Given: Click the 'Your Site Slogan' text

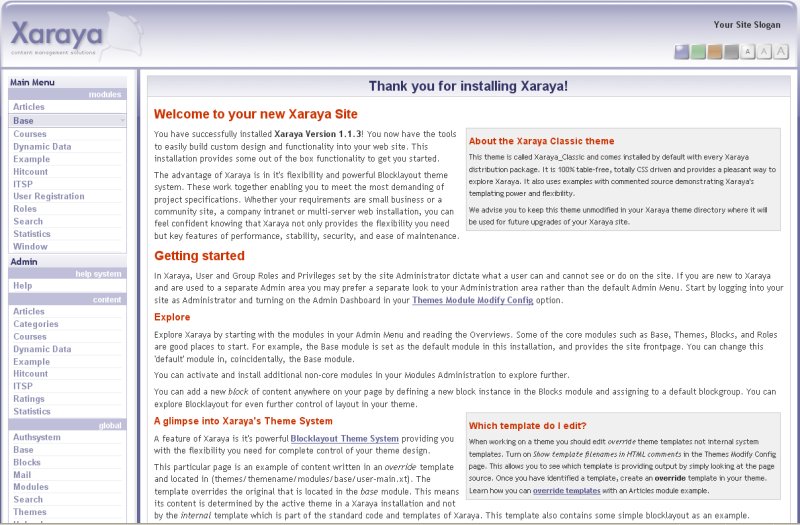Looking at the screenshot, I should coord(747,24).
